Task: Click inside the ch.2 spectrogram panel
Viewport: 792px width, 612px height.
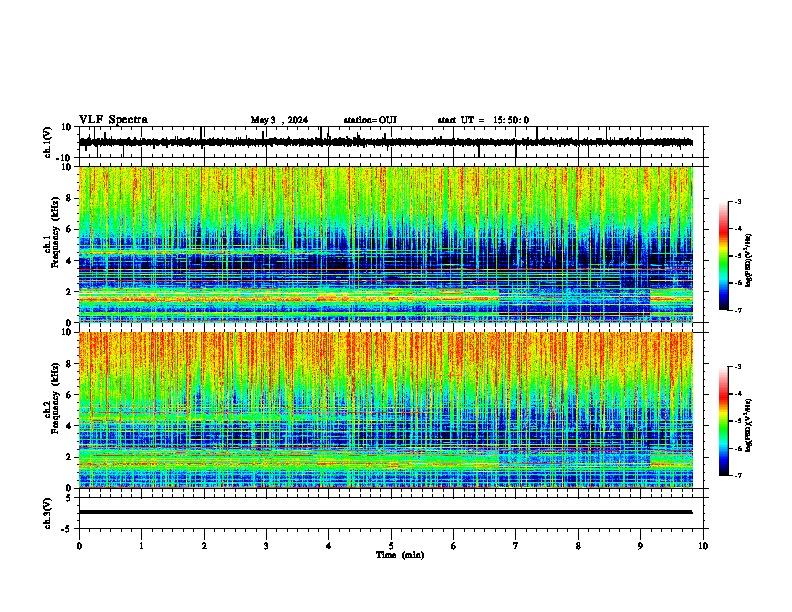Action: (386, 410)
